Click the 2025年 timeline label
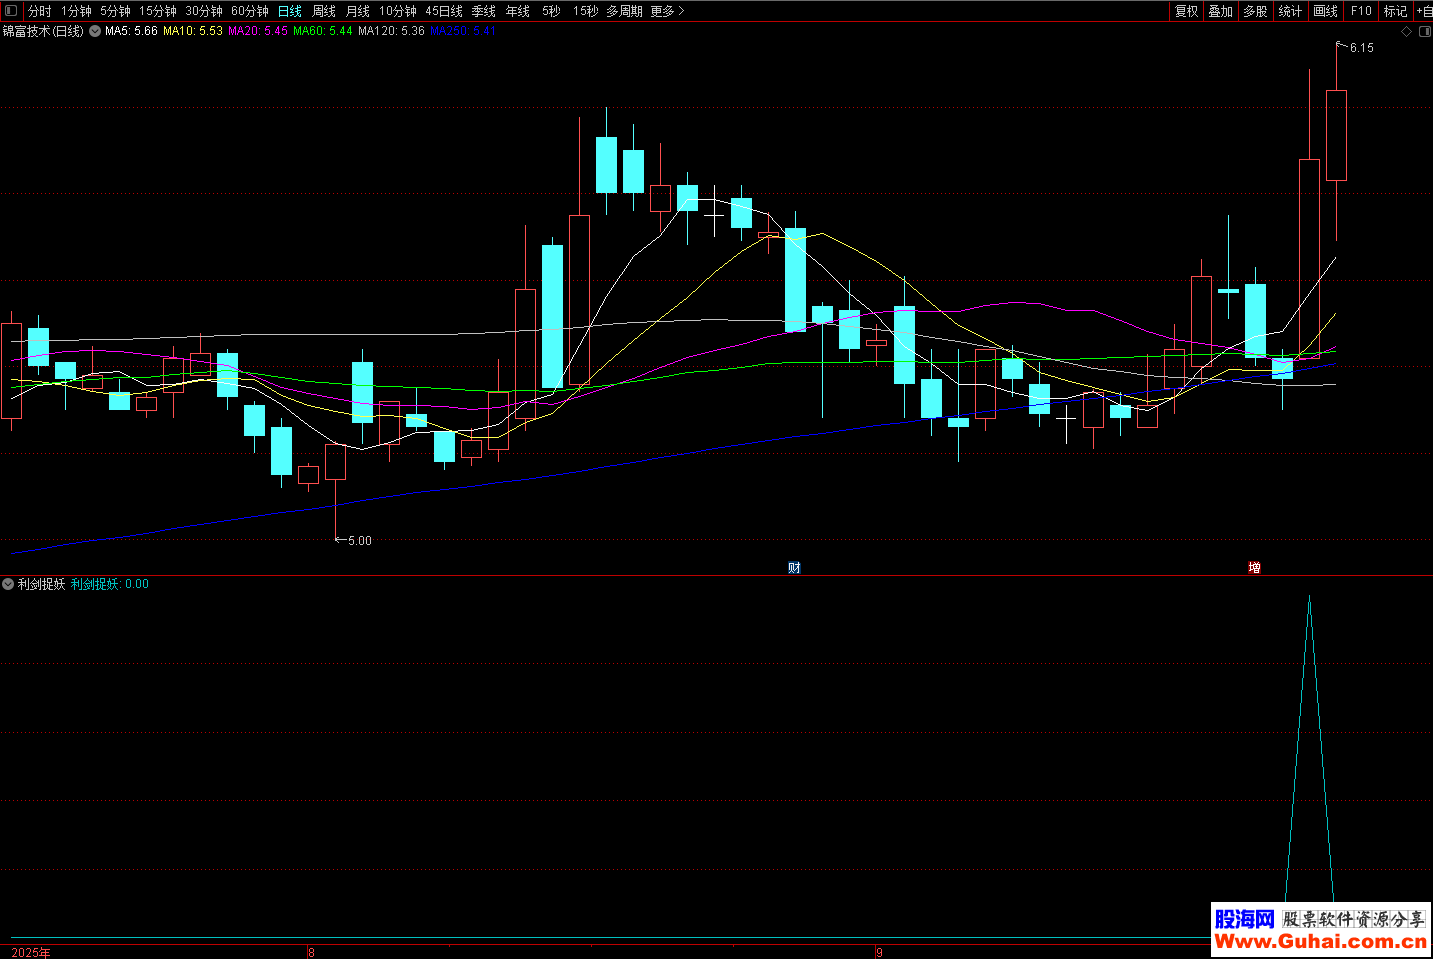Image resolution: width=1433 pixels, height=959 pixels. point(31,952)
